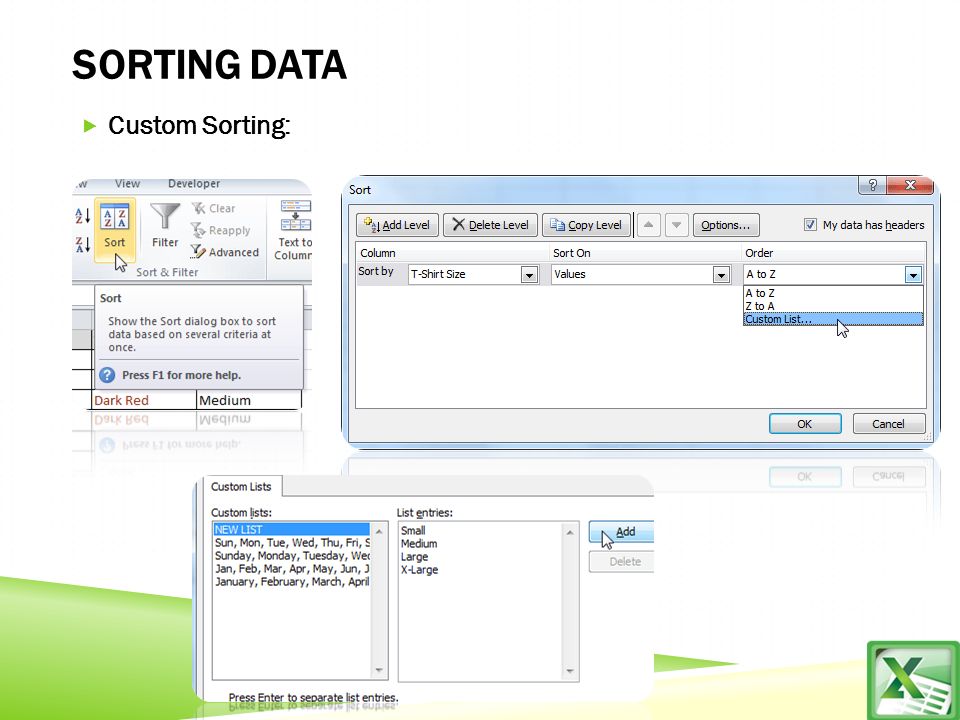This screenshot has height=720, width=960.
Task: Click the Excel logo icon
Action: tap(913, 681)
